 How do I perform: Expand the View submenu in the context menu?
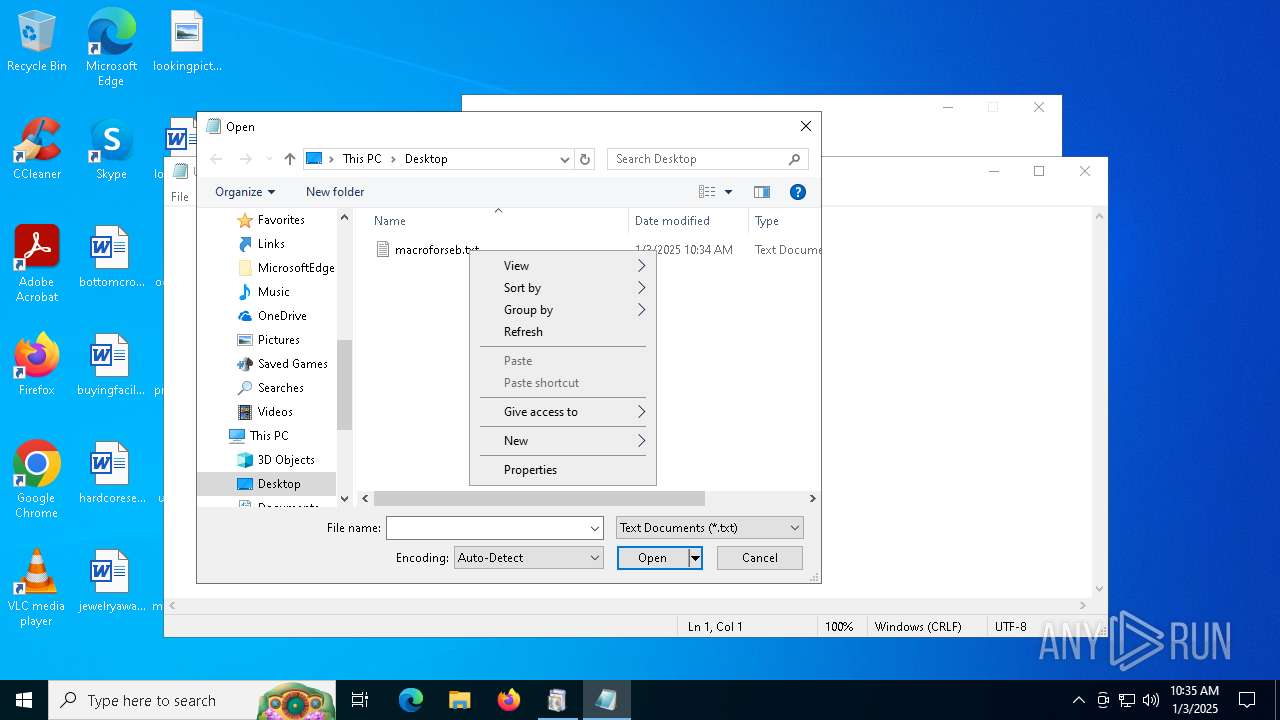pos(563,266)
